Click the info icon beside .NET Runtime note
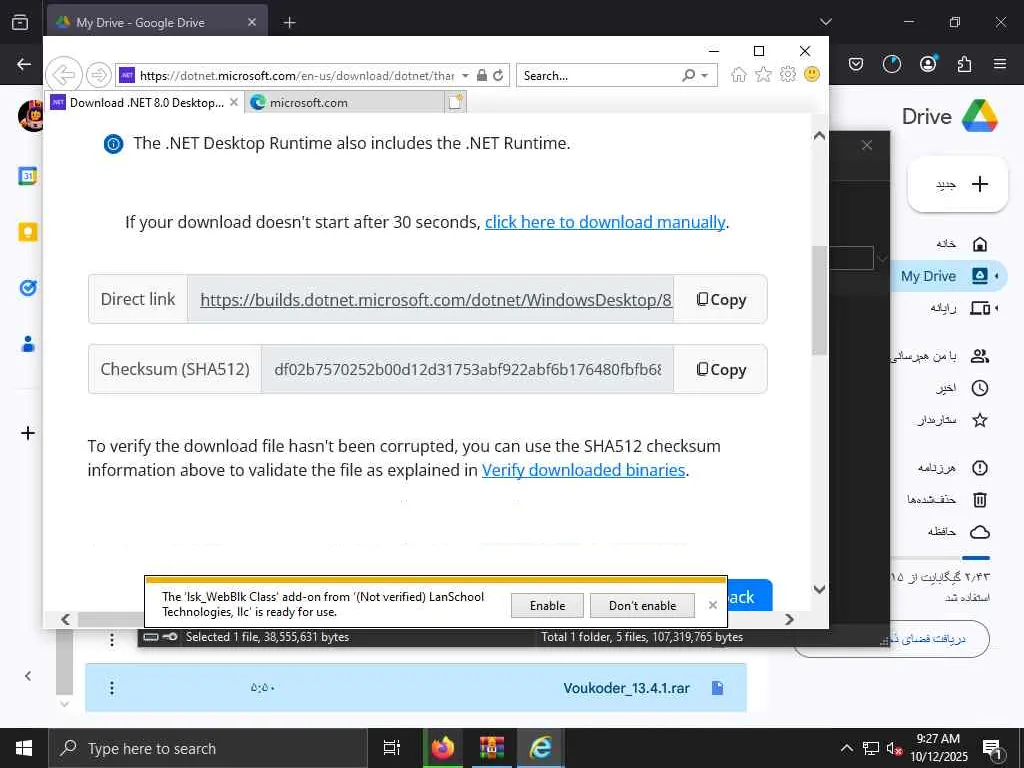Viewport: 1024px width, 768px height. [x=113, y=144]
